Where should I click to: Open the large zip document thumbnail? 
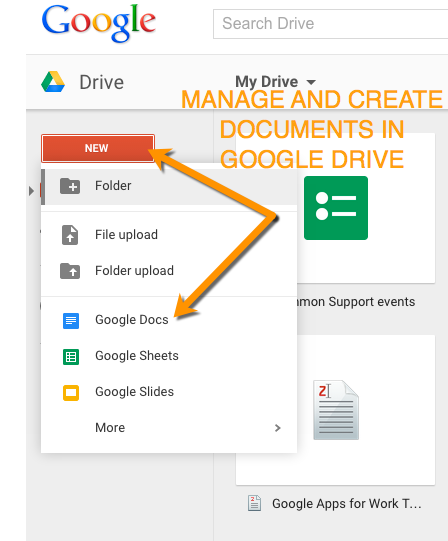coord(336,410)
